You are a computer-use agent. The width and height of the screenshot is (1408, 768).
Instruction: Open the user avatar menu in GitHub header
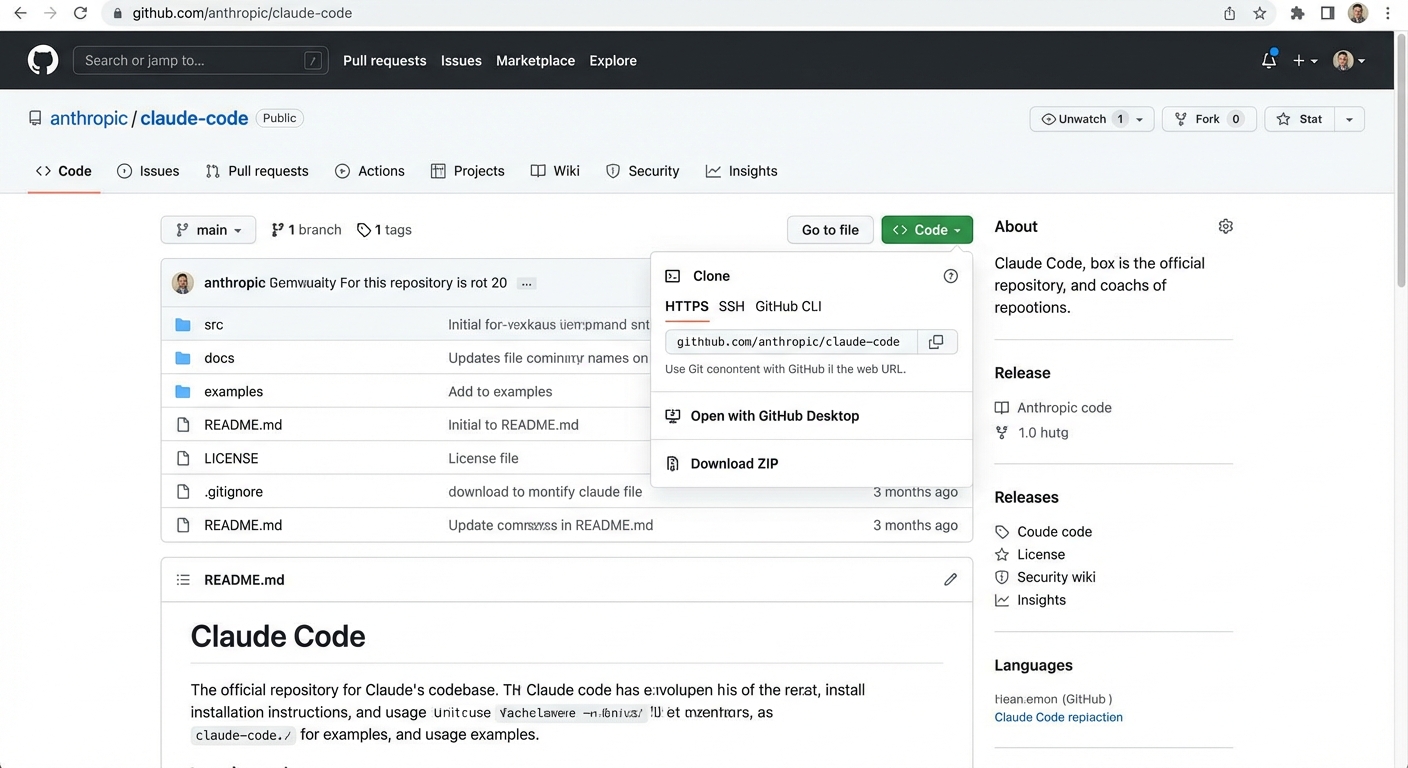(1349, 61)
